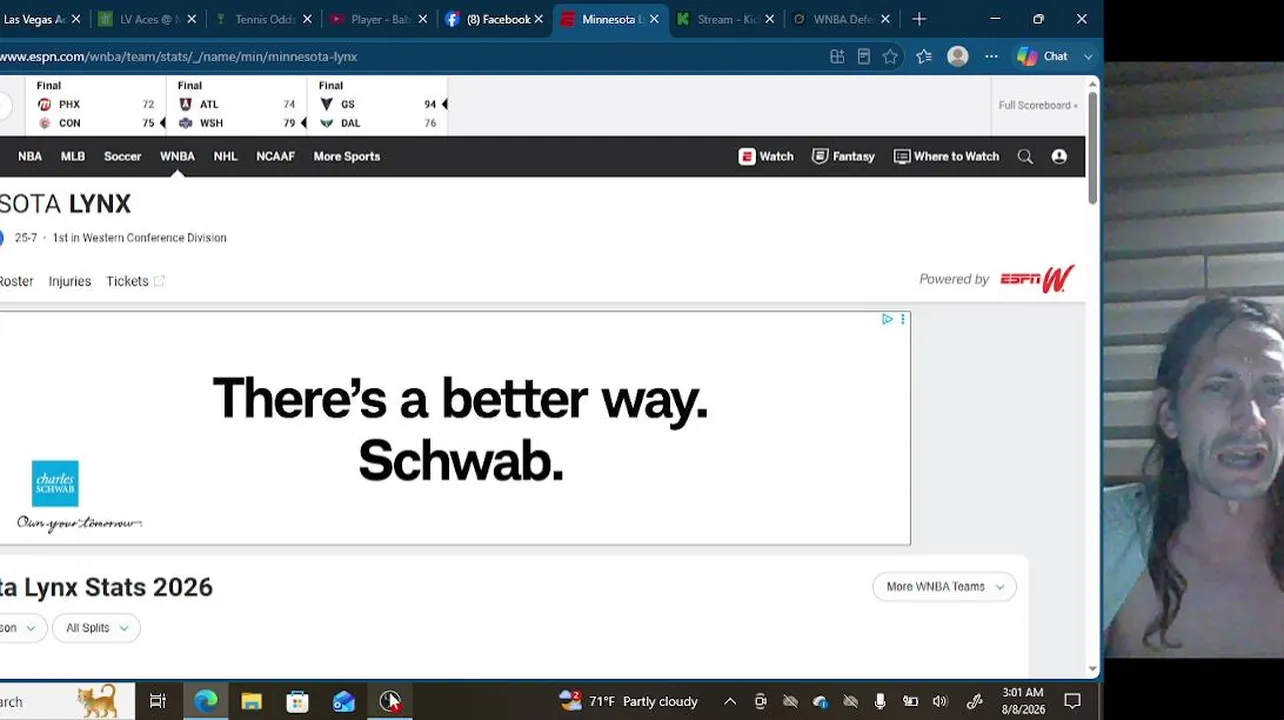
Task: Open Microsoft Store from the taskbar
Action: click(x=297, y=701)
